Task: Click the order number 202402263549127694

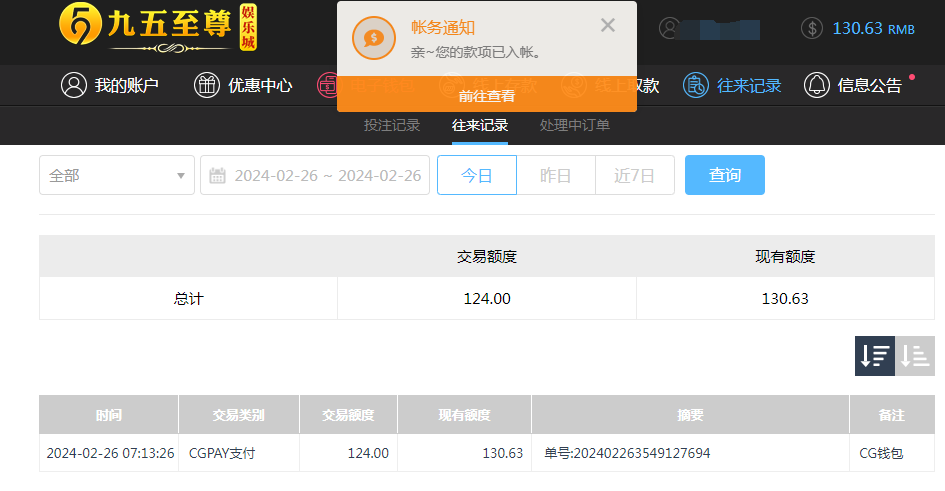Action: pyautogui.click(x=641, y=453)
